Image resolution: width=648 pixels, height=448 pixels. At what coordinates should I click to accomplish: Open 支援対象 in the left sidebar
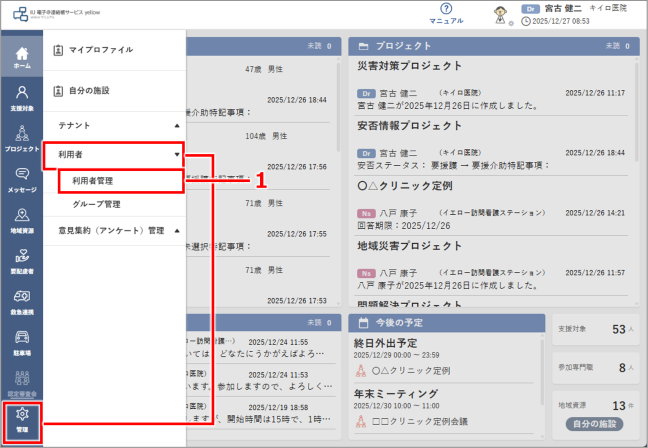21,98
